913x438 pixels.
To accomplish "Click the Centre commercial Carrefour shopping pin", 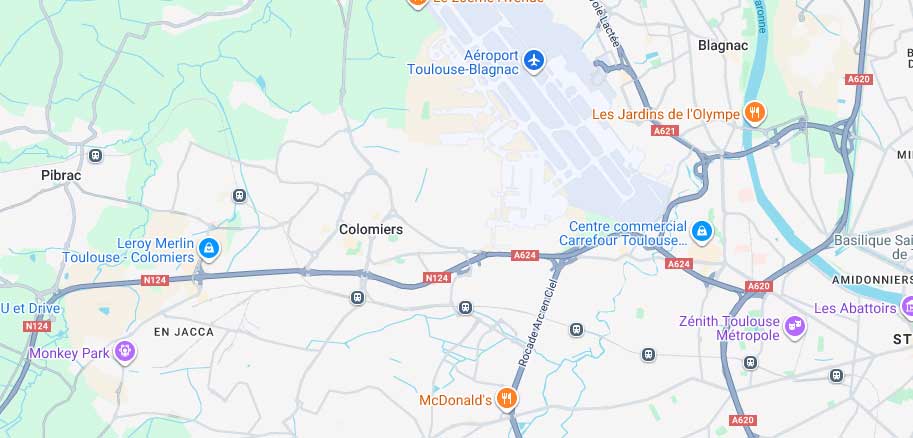I will [702, 231].
